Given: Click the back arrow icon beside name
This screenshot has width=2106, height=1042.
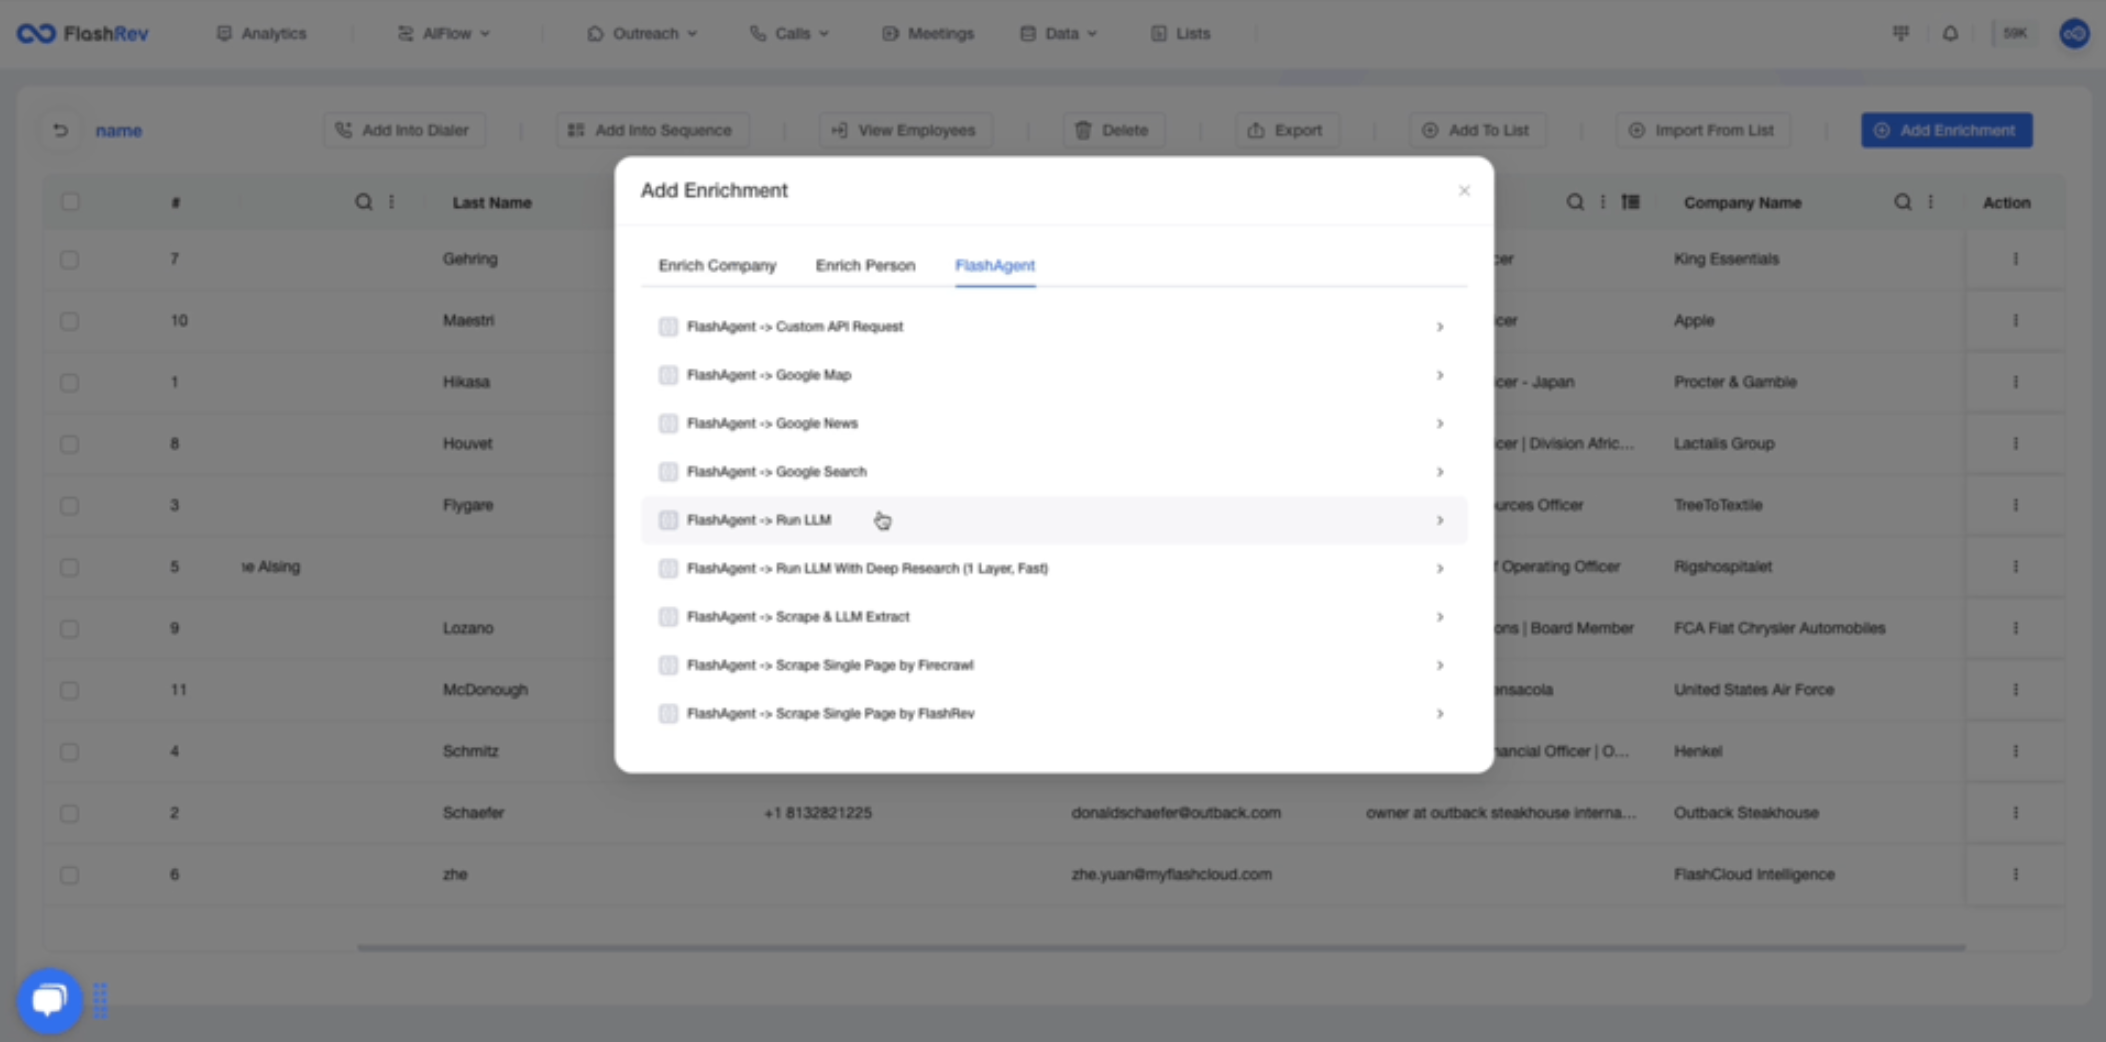Looking at the screenshot, I should pyautogui.click(x=61, y=130).
